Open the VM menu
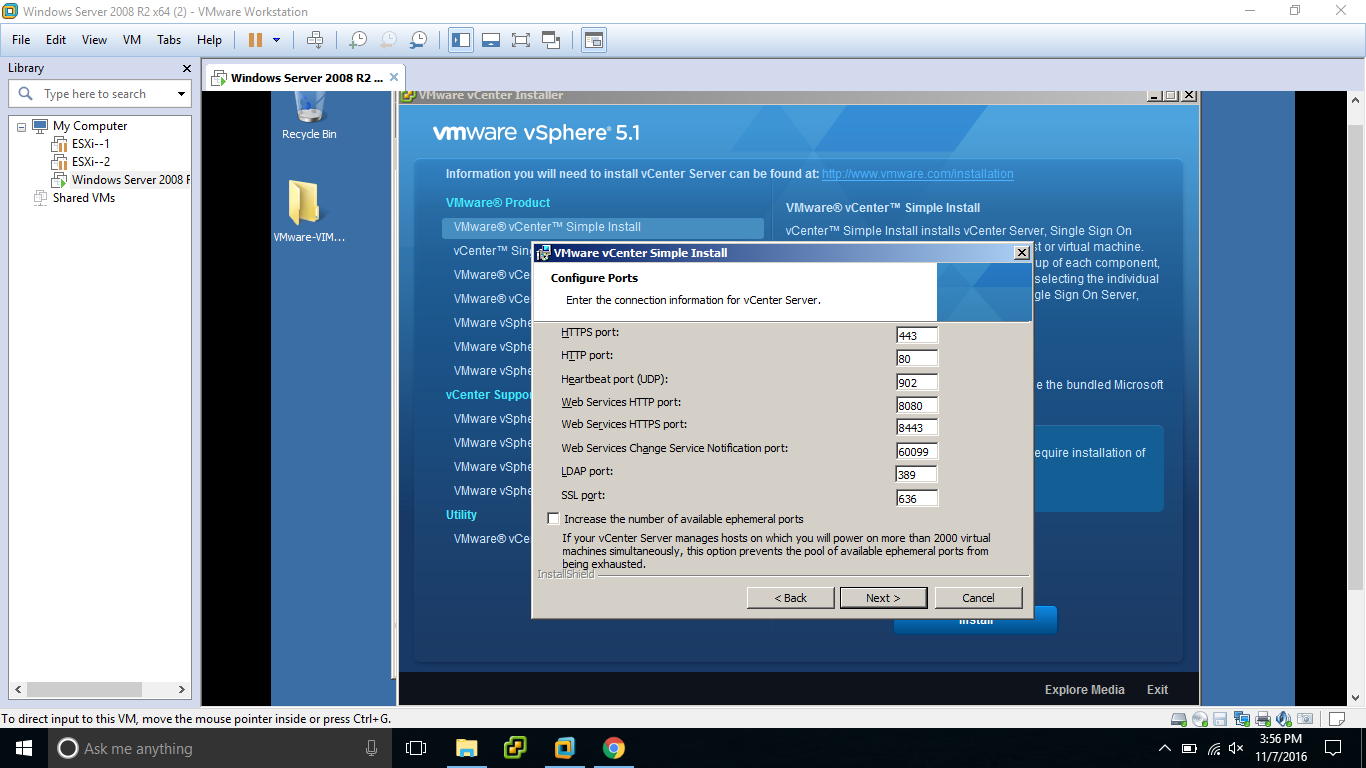Image resolution: width=1366 pixels, height=768 pixels. point(132,40)
